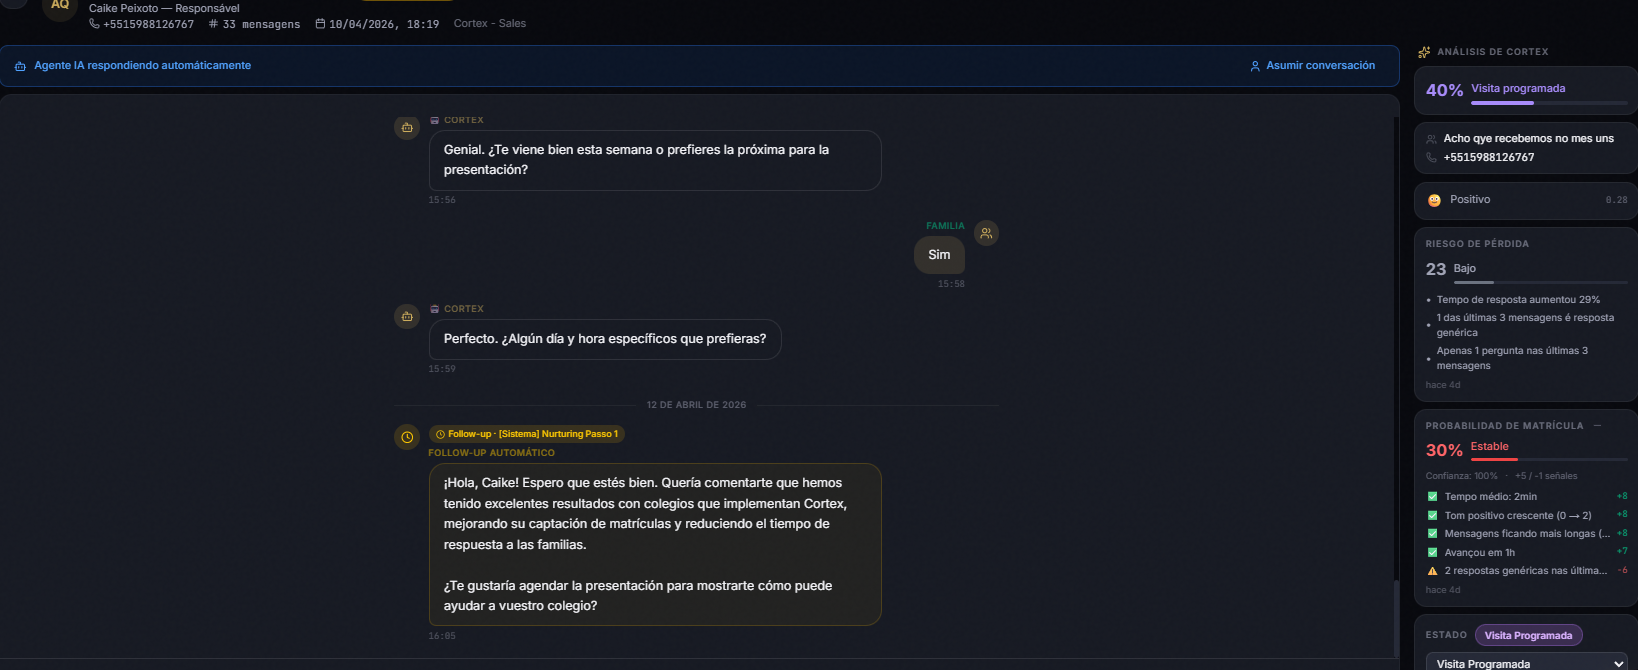Click the Cortex bot avatar beside 'Genial' message
Screen dimensions: 1638x670
(407, 128)
